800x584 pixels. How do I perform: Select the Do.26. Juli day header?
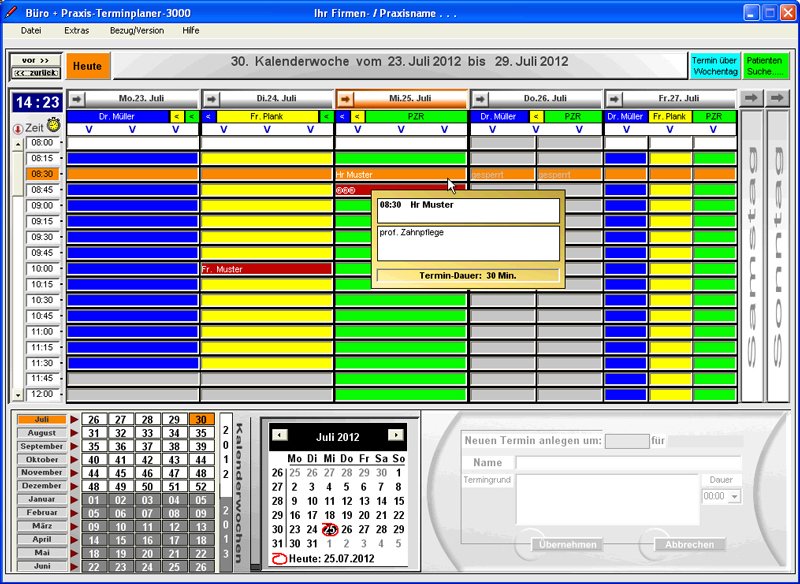(x=545, y=98)
